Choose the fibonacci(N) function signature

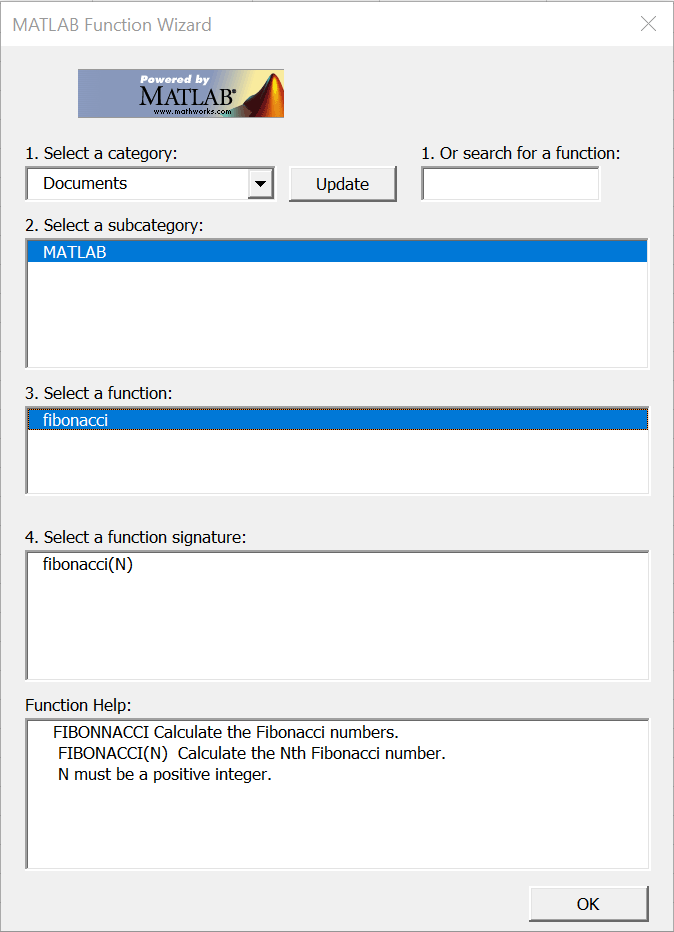coord(88,564)
